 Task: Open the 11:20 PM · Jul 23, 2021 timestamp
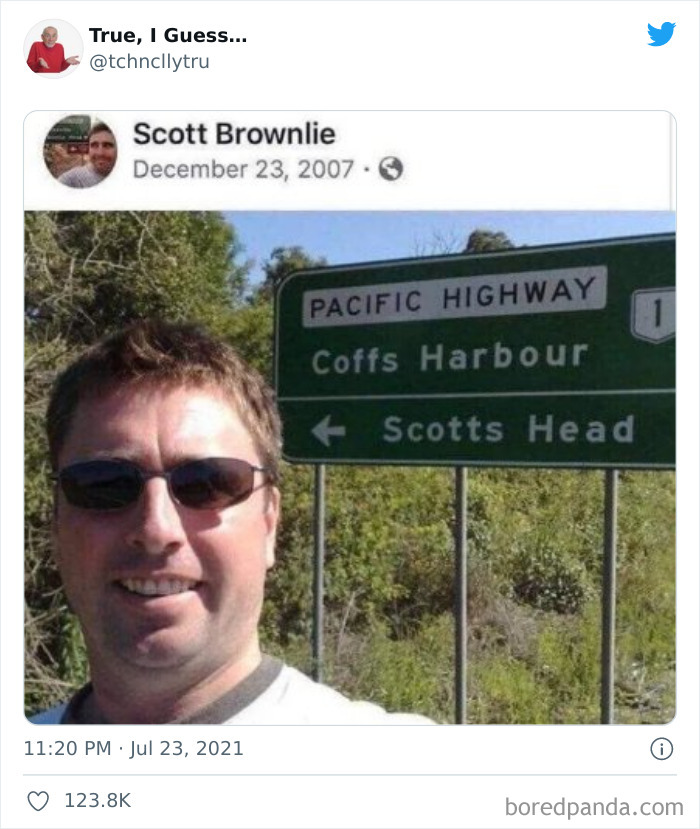134,749
